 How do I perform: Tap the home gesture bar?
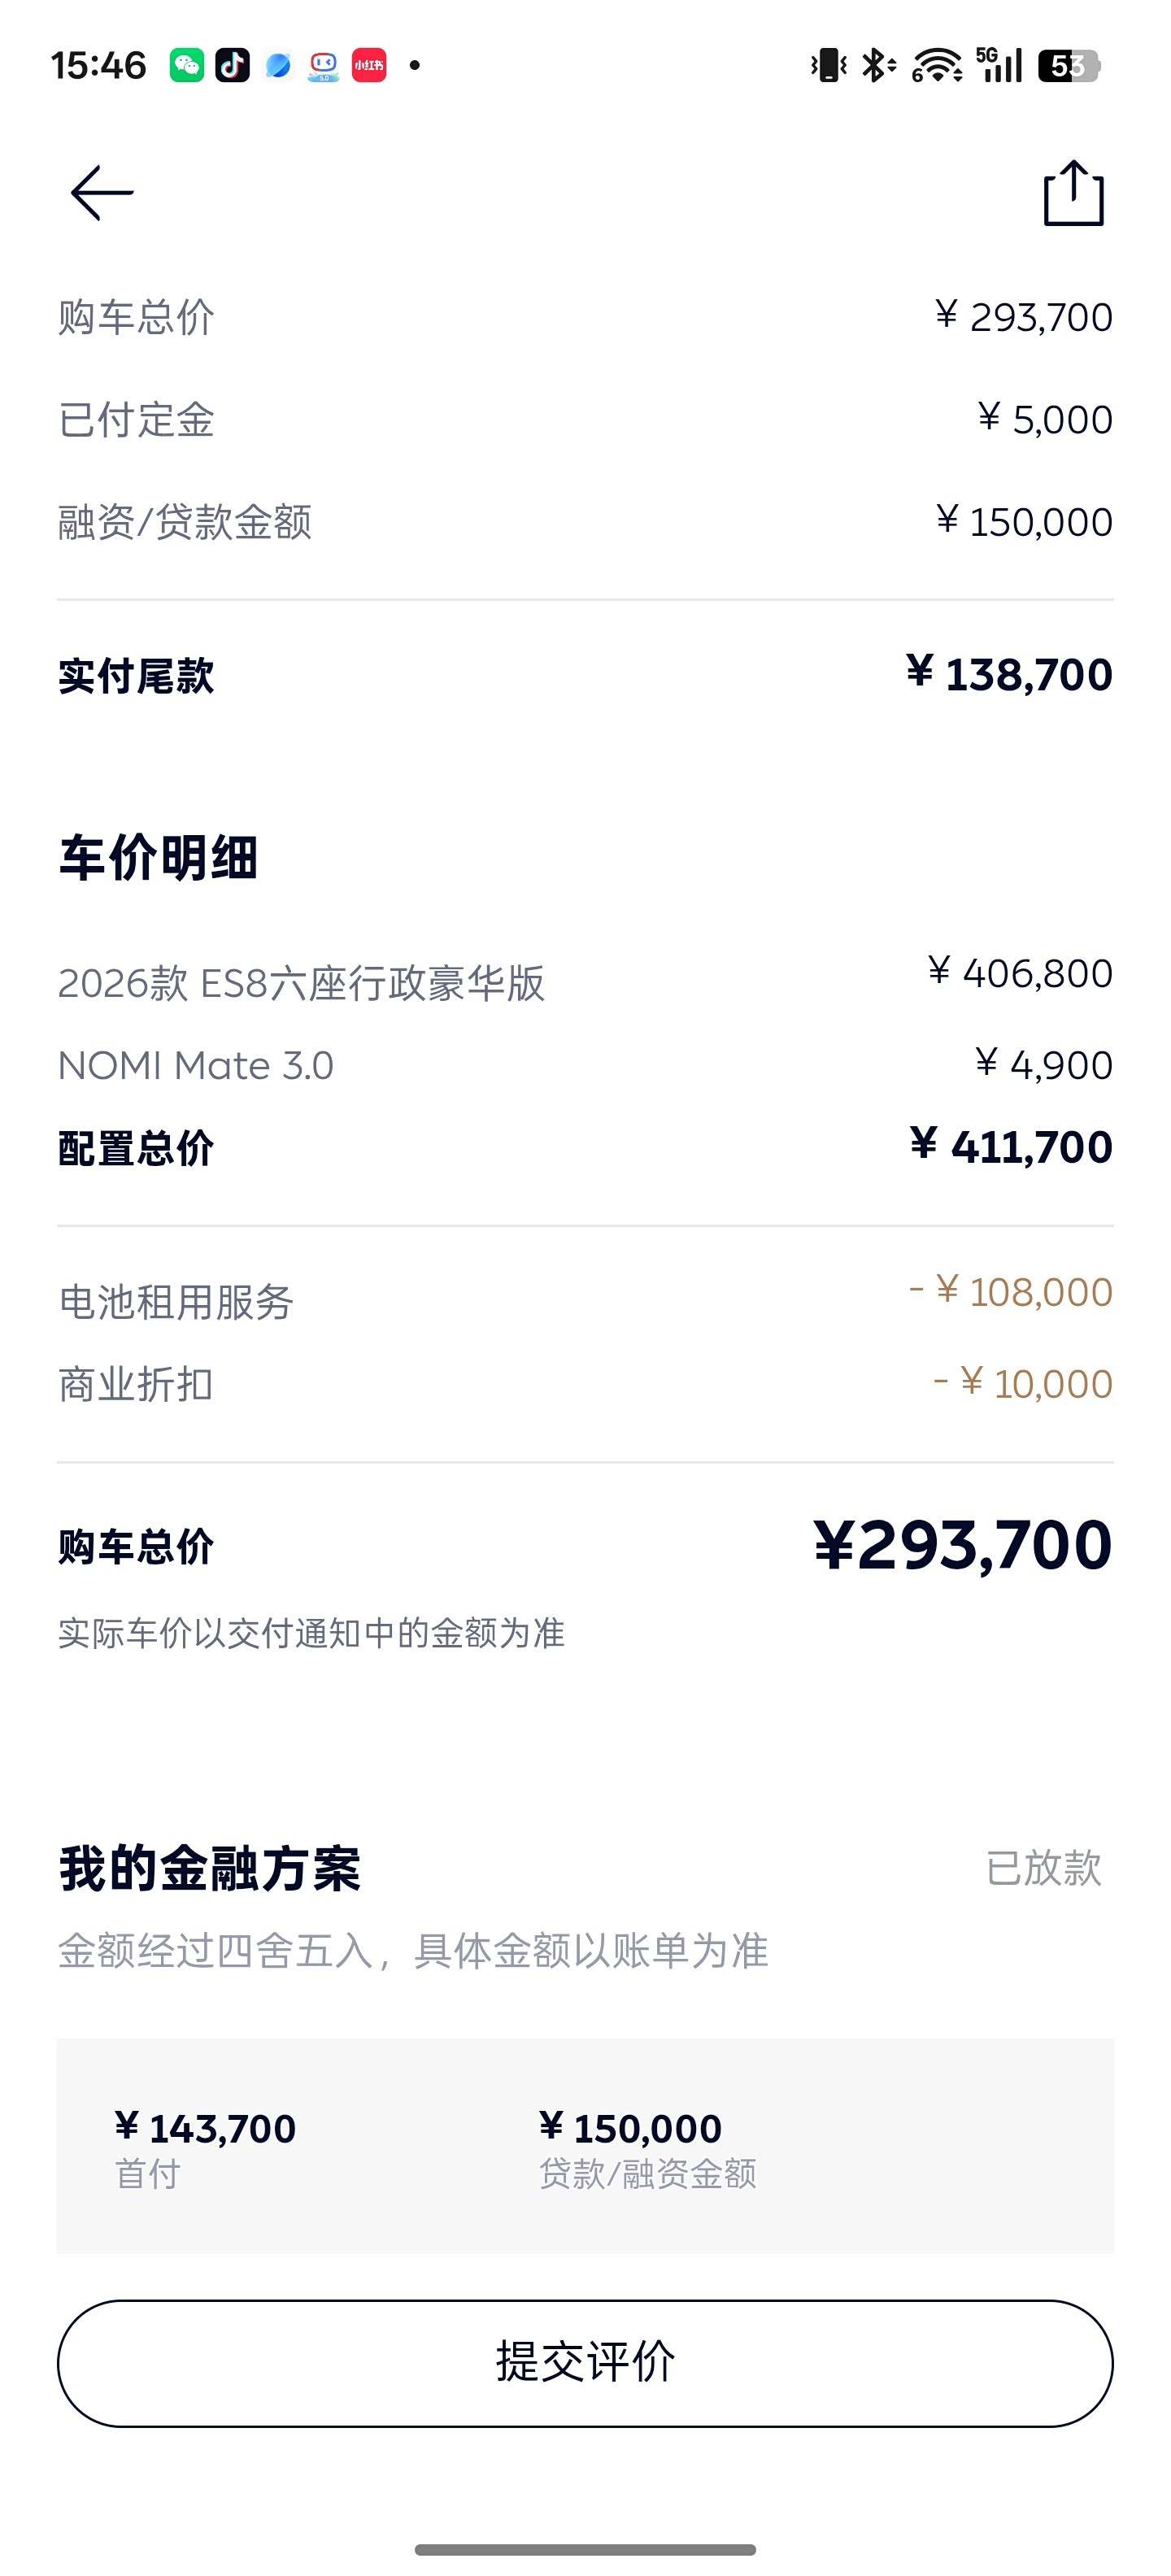pos(585,2549)
